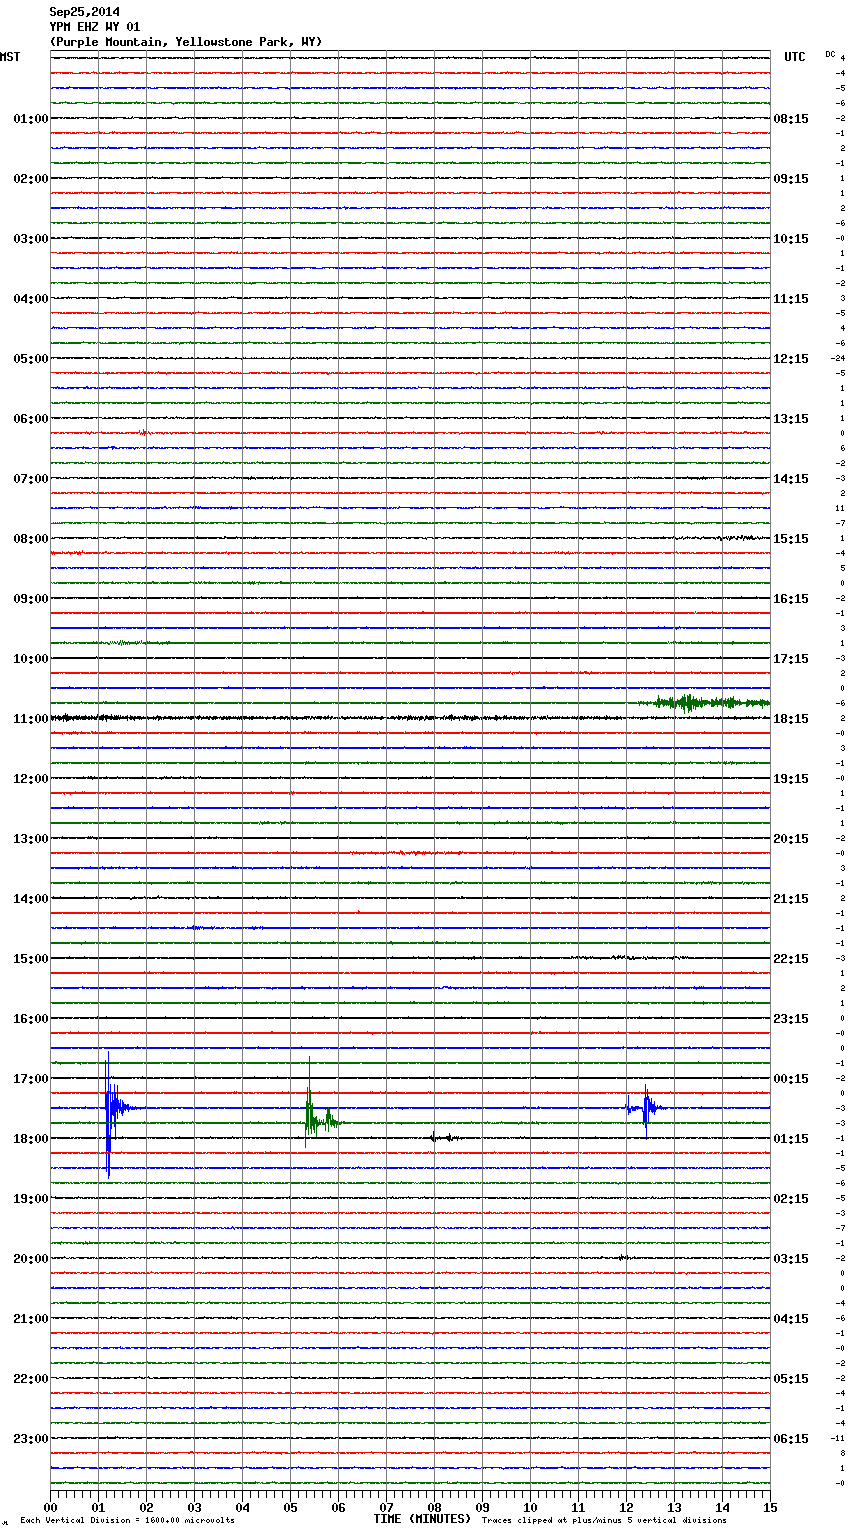This screenshot has width=850, height=1534.
Task: Click the -24 DC offset value
Action: click(x=838, y=358)
